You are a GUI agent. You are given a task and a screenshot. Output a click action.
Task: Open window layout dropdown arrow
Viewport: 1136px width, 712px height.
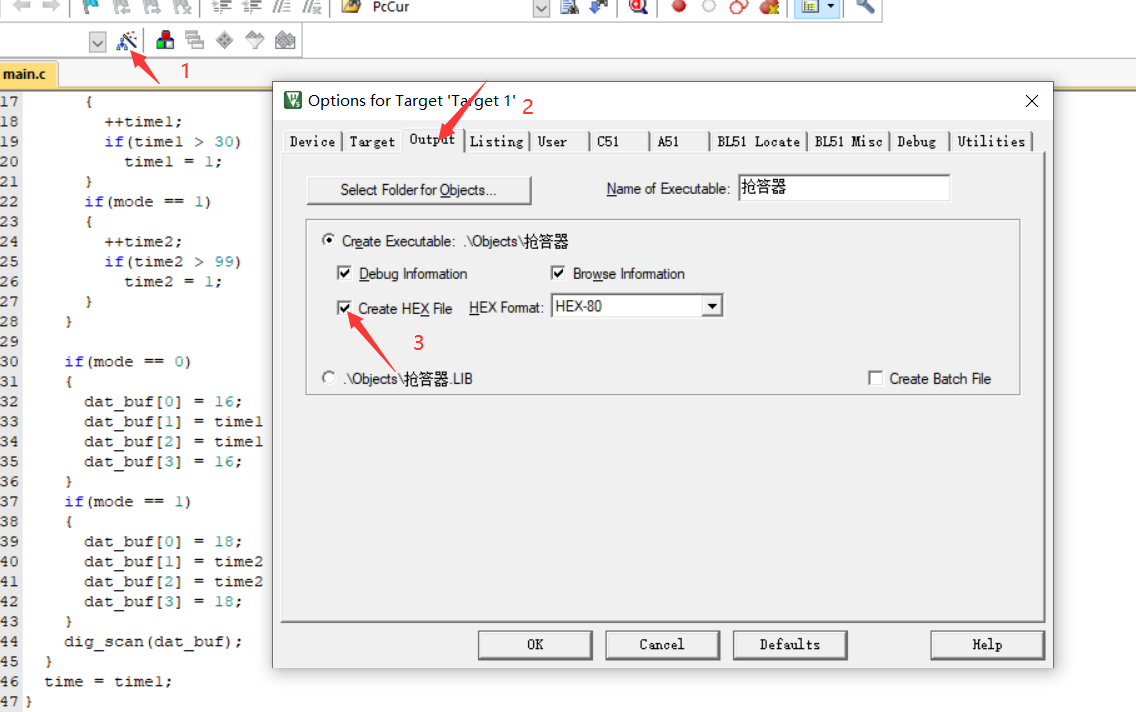point(831,7)
